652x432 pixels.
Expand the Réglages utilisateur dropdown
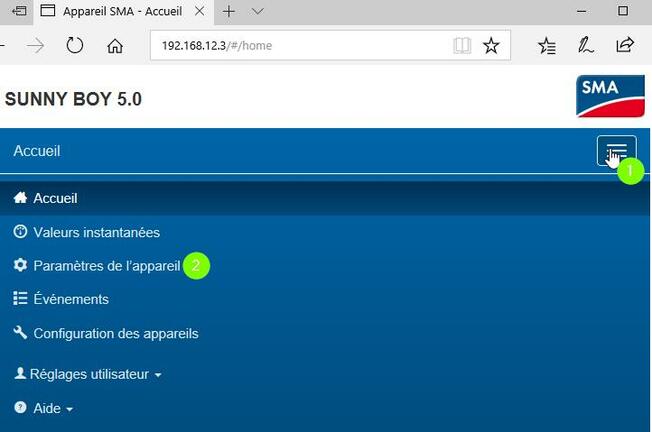pyautogui.click(x=88, y=374)
